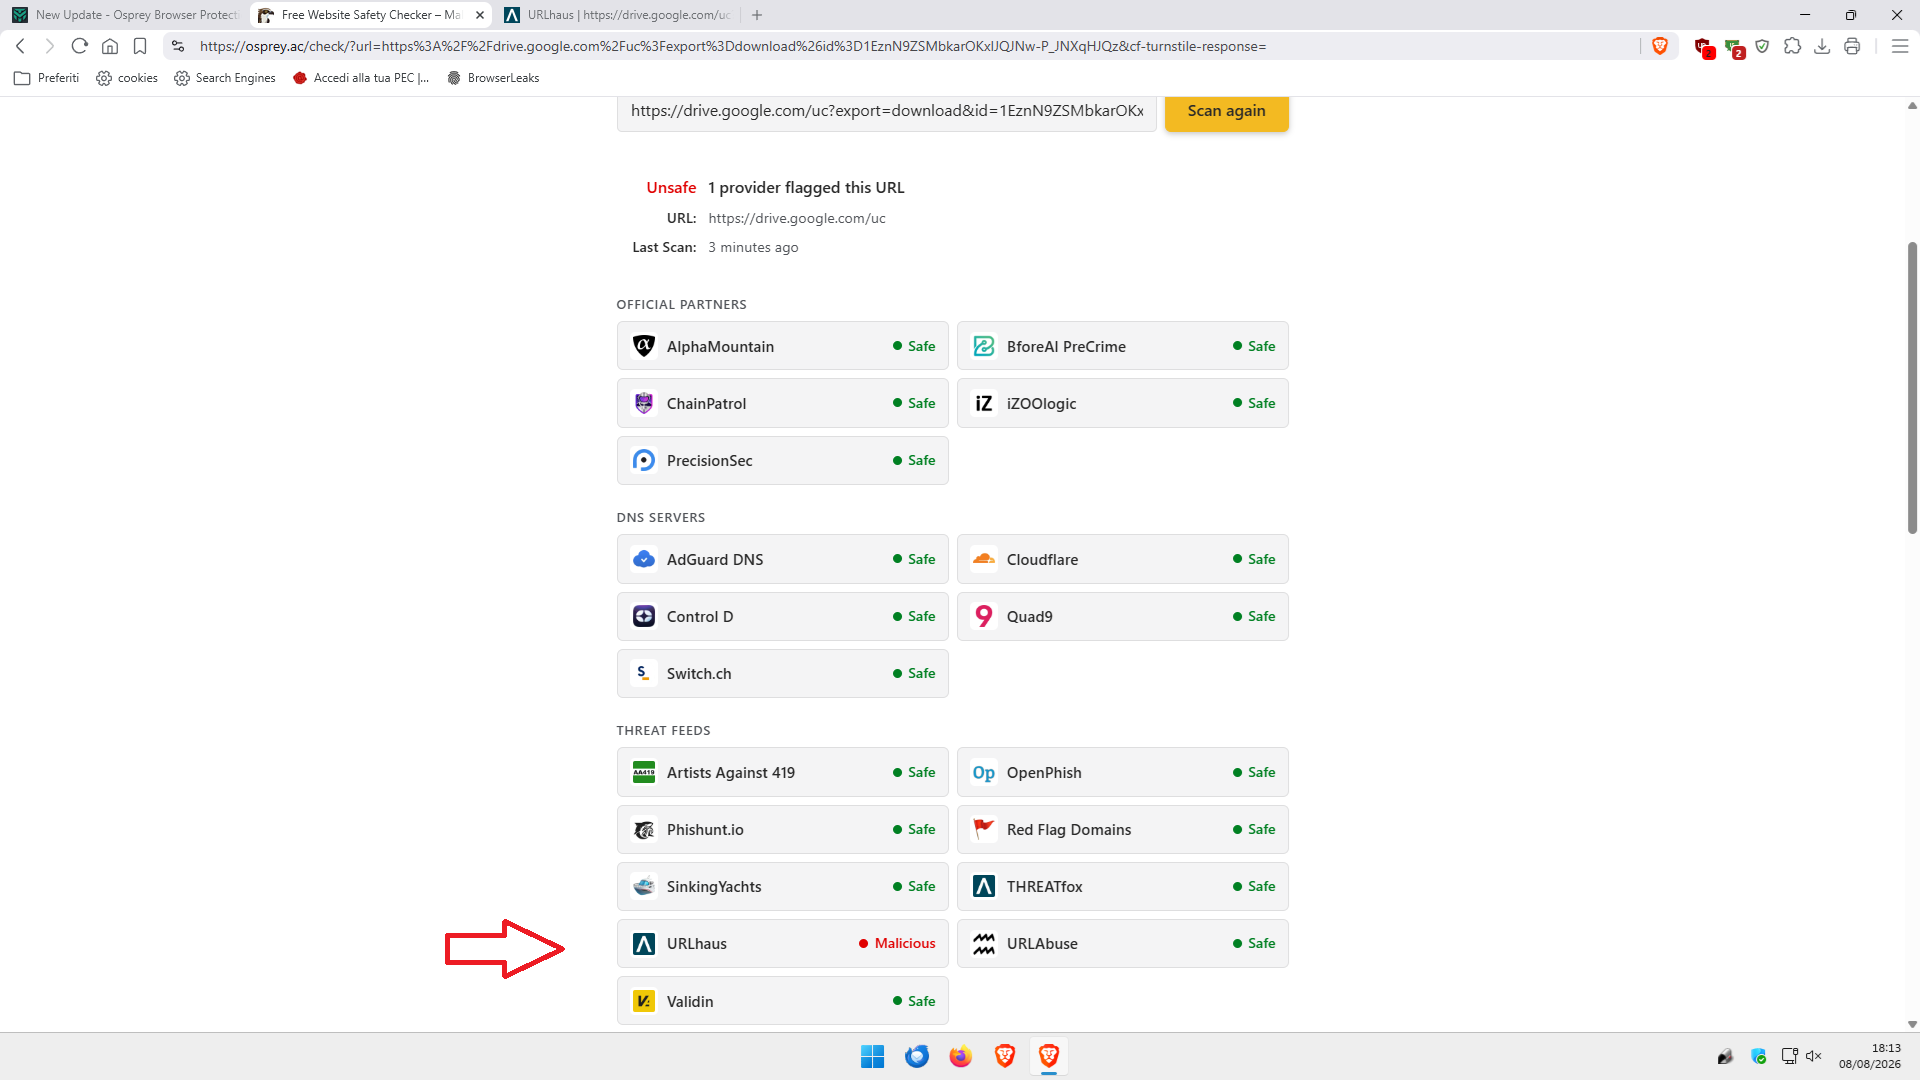Click the scanned URL https://drive.google.com/uc text
Screen dimensions: 1920x1080
coord(797,218)
